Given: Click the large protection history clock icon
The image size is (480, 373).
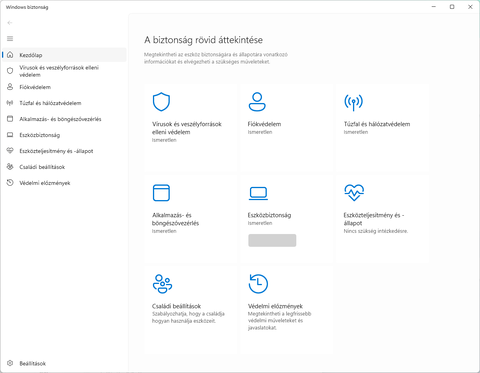Looking at the screenshot, I should (258, 284).
